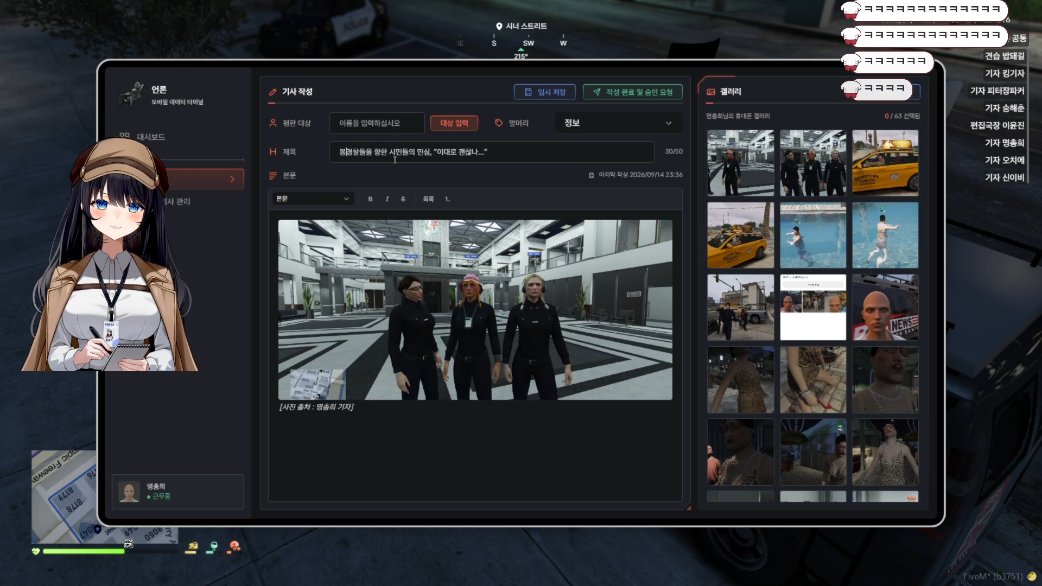Viewport: 1042px width, 586px height.
Task: Focus the 이름을 입력하십시오 name input field
Action: click(377, 123)
